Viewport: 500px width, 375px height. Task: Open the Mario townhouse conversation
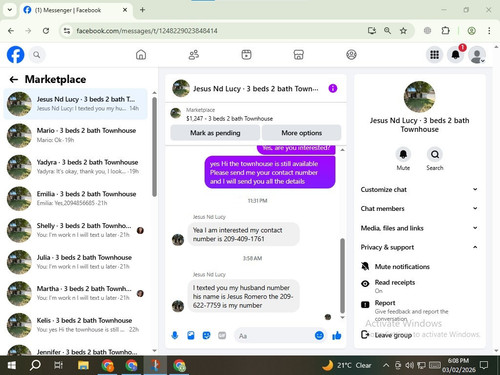(x=76, y=135)
